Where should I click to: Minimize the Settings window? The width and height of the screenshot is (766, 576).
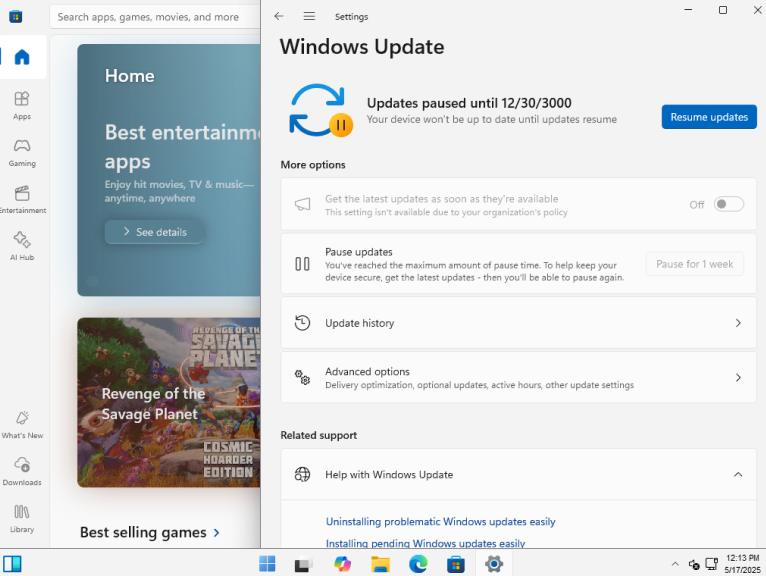(x=688, y=10)
